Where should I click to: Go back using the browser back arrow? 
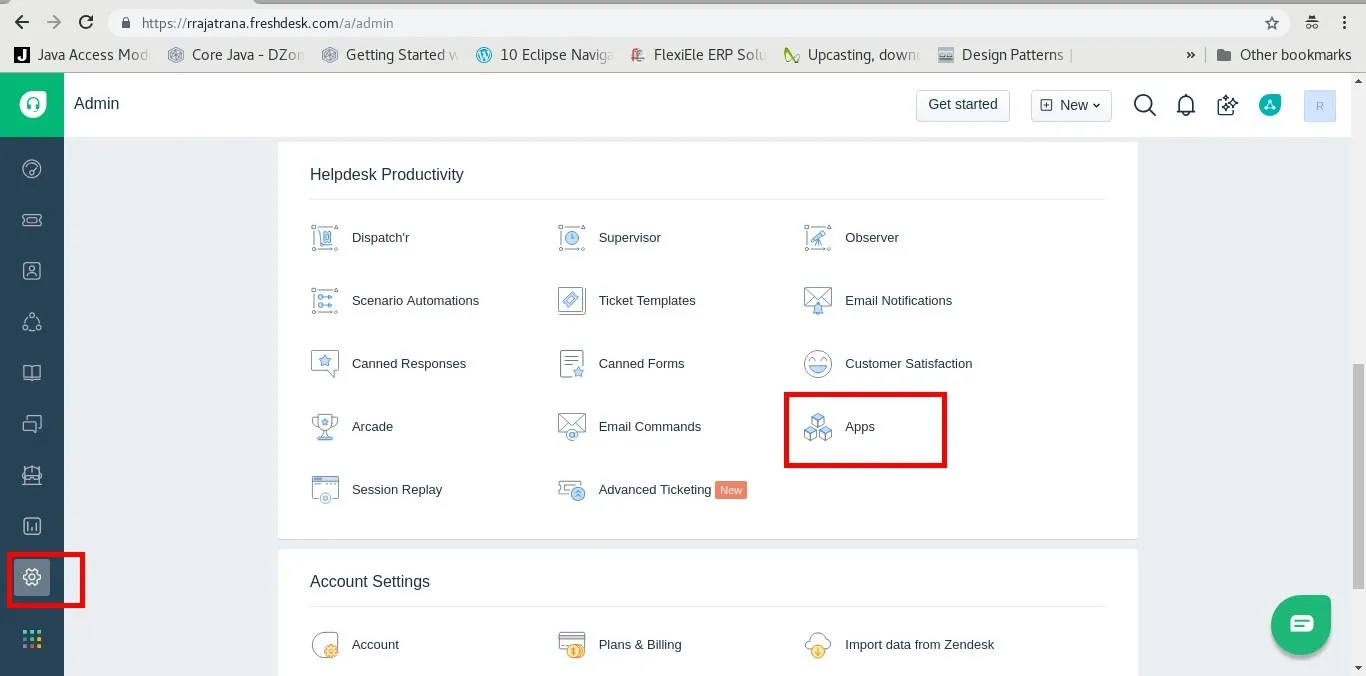coord(21,22)
